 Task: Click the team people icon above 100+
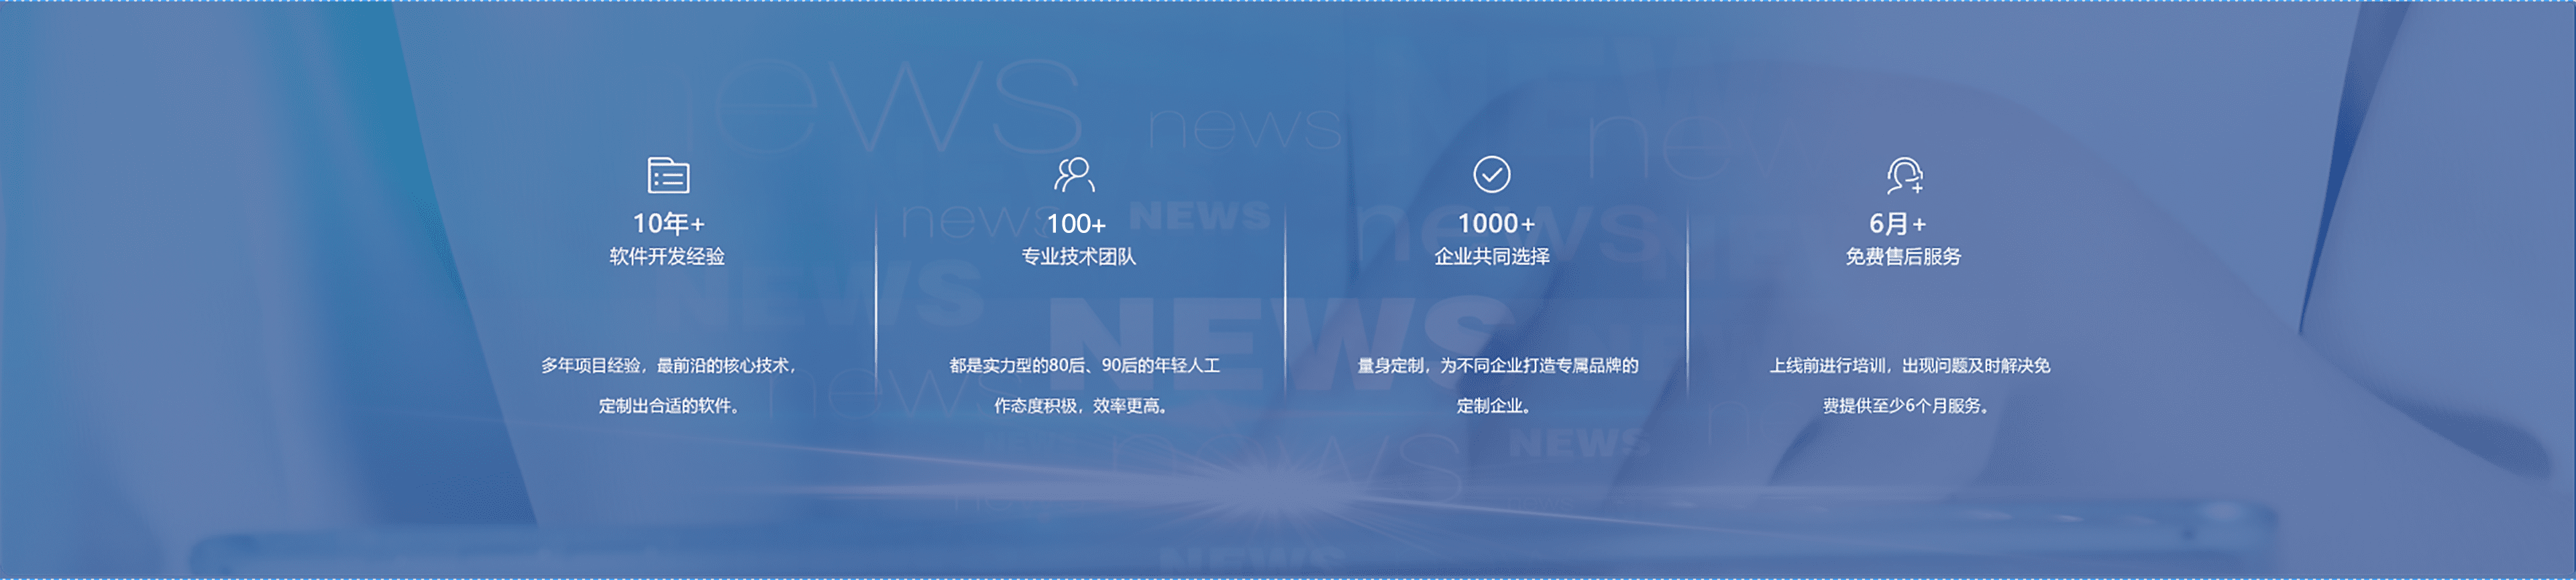click(1075, 174)
